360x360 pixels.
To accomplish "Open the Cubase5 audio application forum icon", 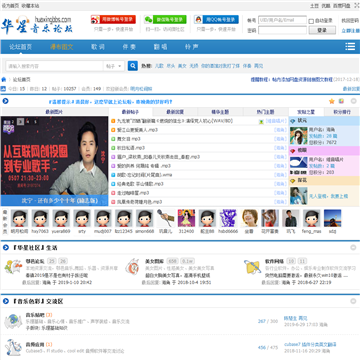I will coord(13,347).
